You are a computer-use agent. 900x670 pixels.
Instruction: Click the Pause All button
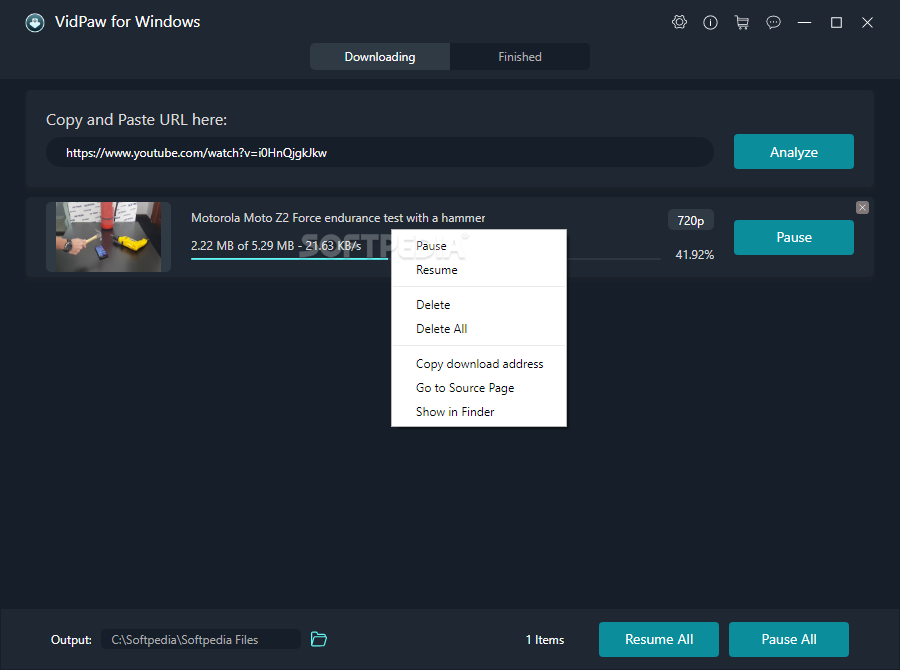tap(789, 639)
